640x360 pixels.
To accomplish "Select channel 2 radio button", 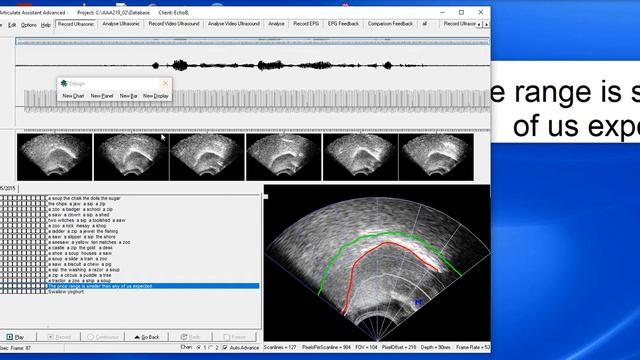I will (x=211, y=348).
